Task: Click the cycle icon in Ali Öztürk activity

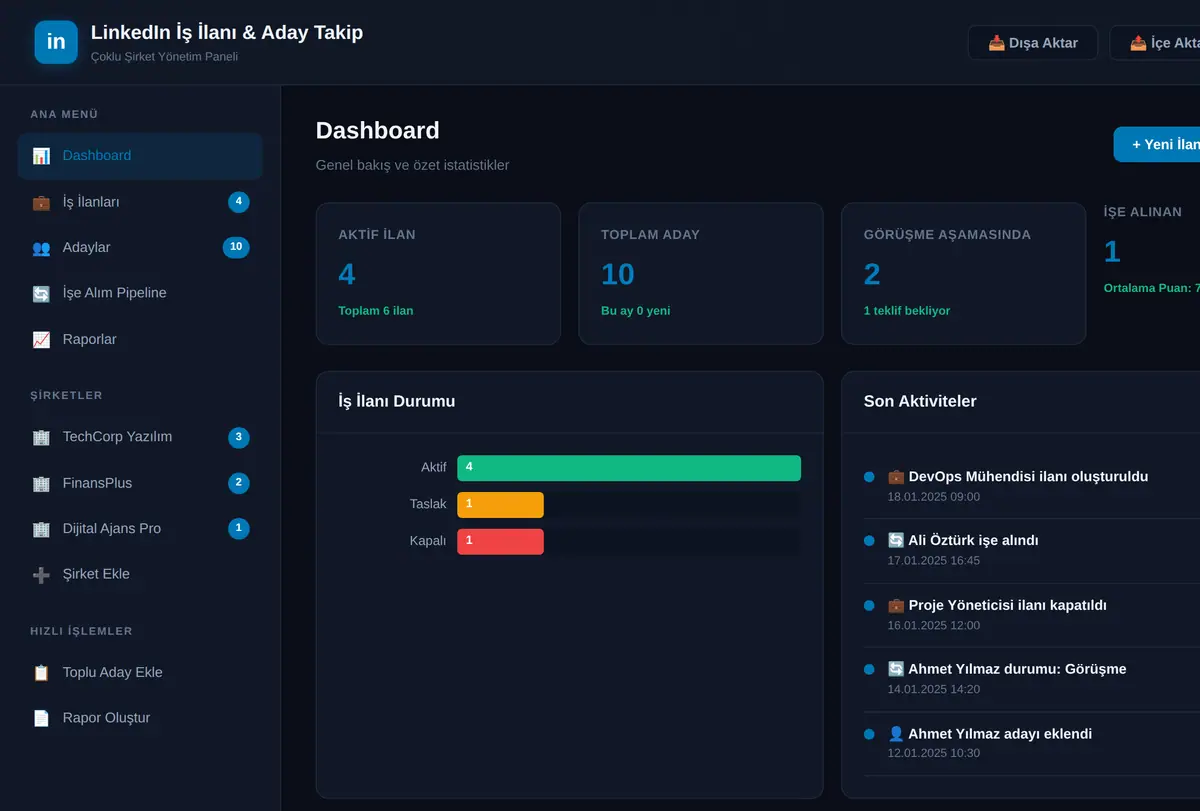Action: [x=896, y=541]
